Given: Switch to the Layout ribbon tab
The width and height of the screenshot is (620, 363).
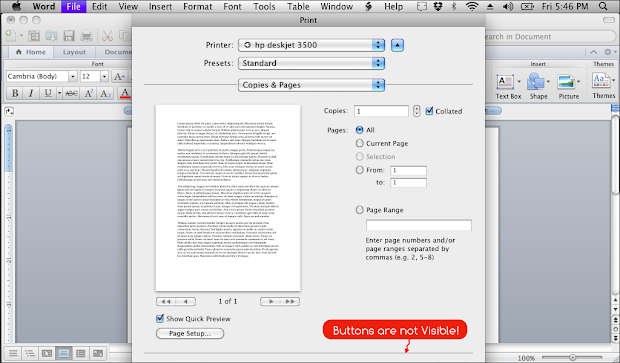Looking at the screenshot, I should pyautogui.click(x=74, y=52).
